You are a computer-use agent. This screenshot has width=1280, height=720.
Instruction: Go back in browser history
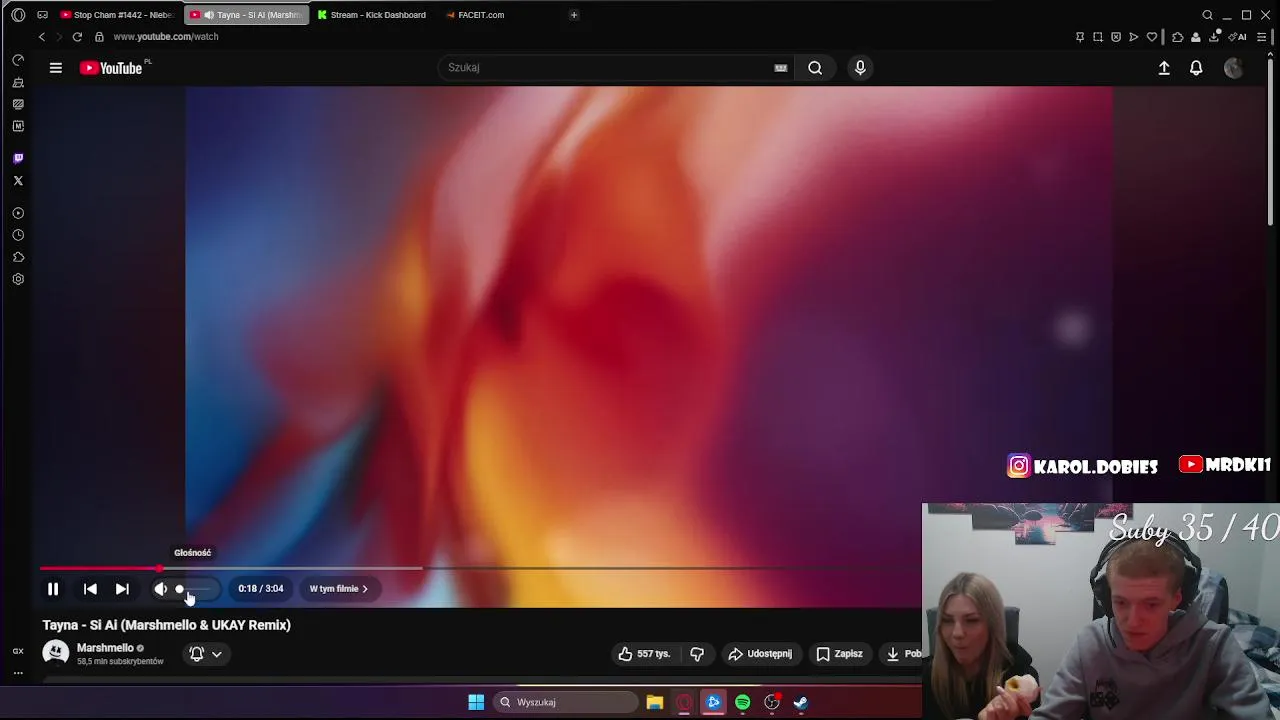41,37
